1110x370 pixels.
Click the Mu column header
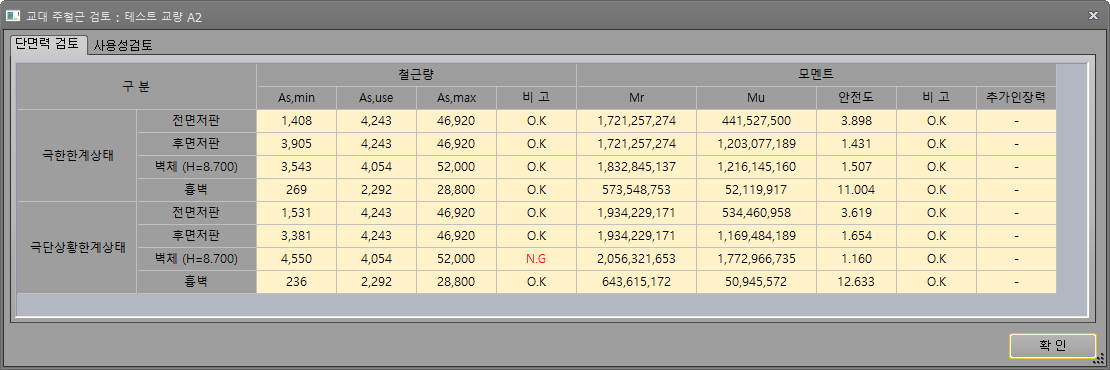[756, 98]
